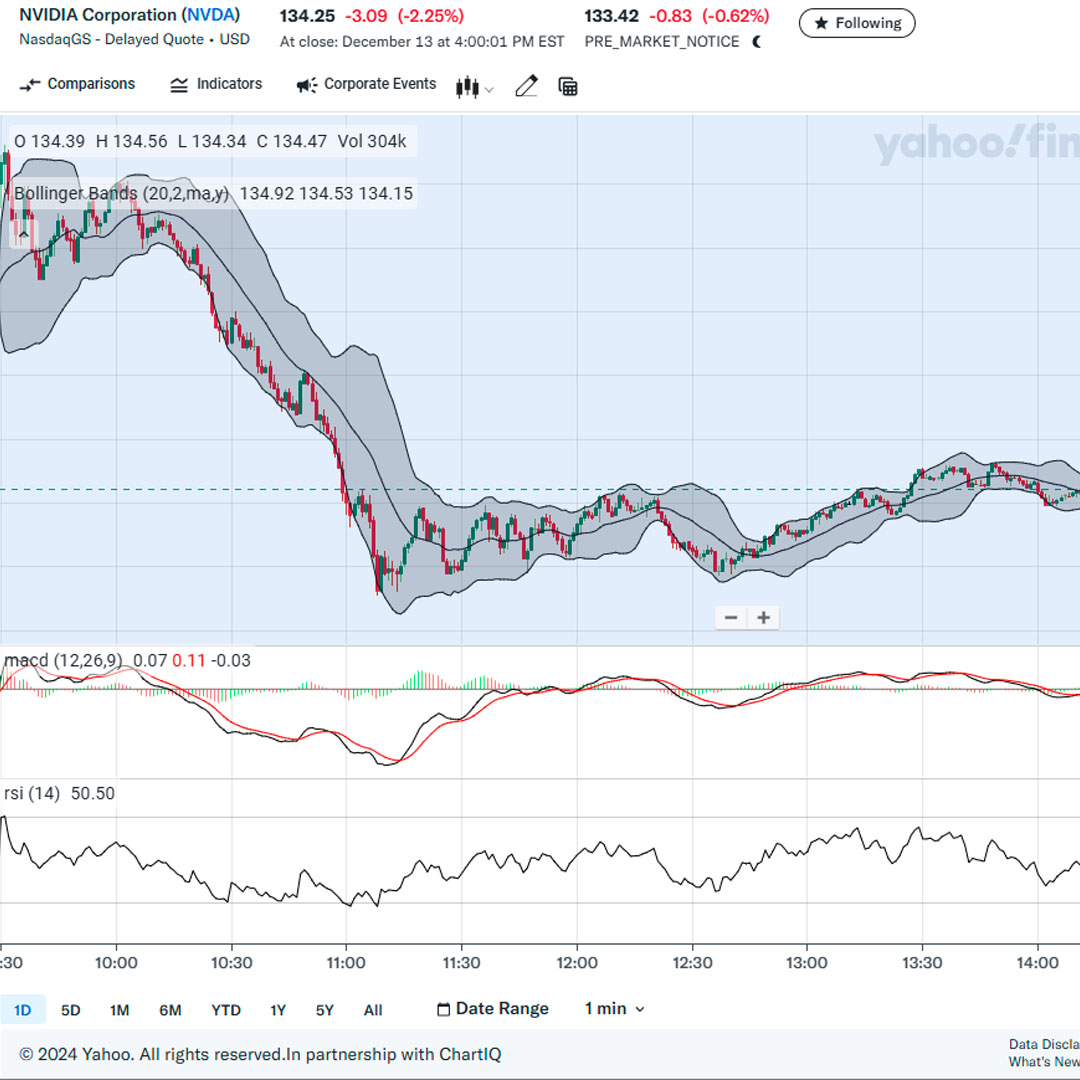Toggle the Following star button
This screenshot has width=1080, height=1080.
pyautogui.click(x=857, y=23)
